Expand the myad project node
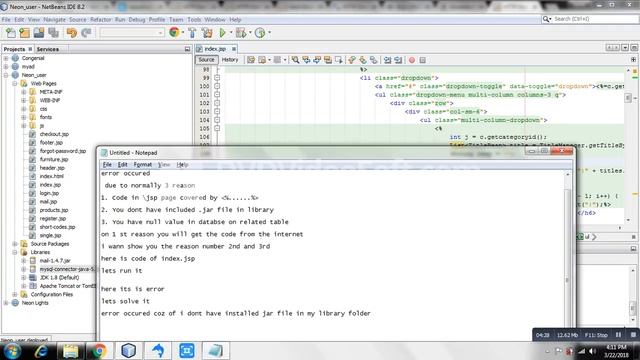The image size is (640, 360). 6,67
